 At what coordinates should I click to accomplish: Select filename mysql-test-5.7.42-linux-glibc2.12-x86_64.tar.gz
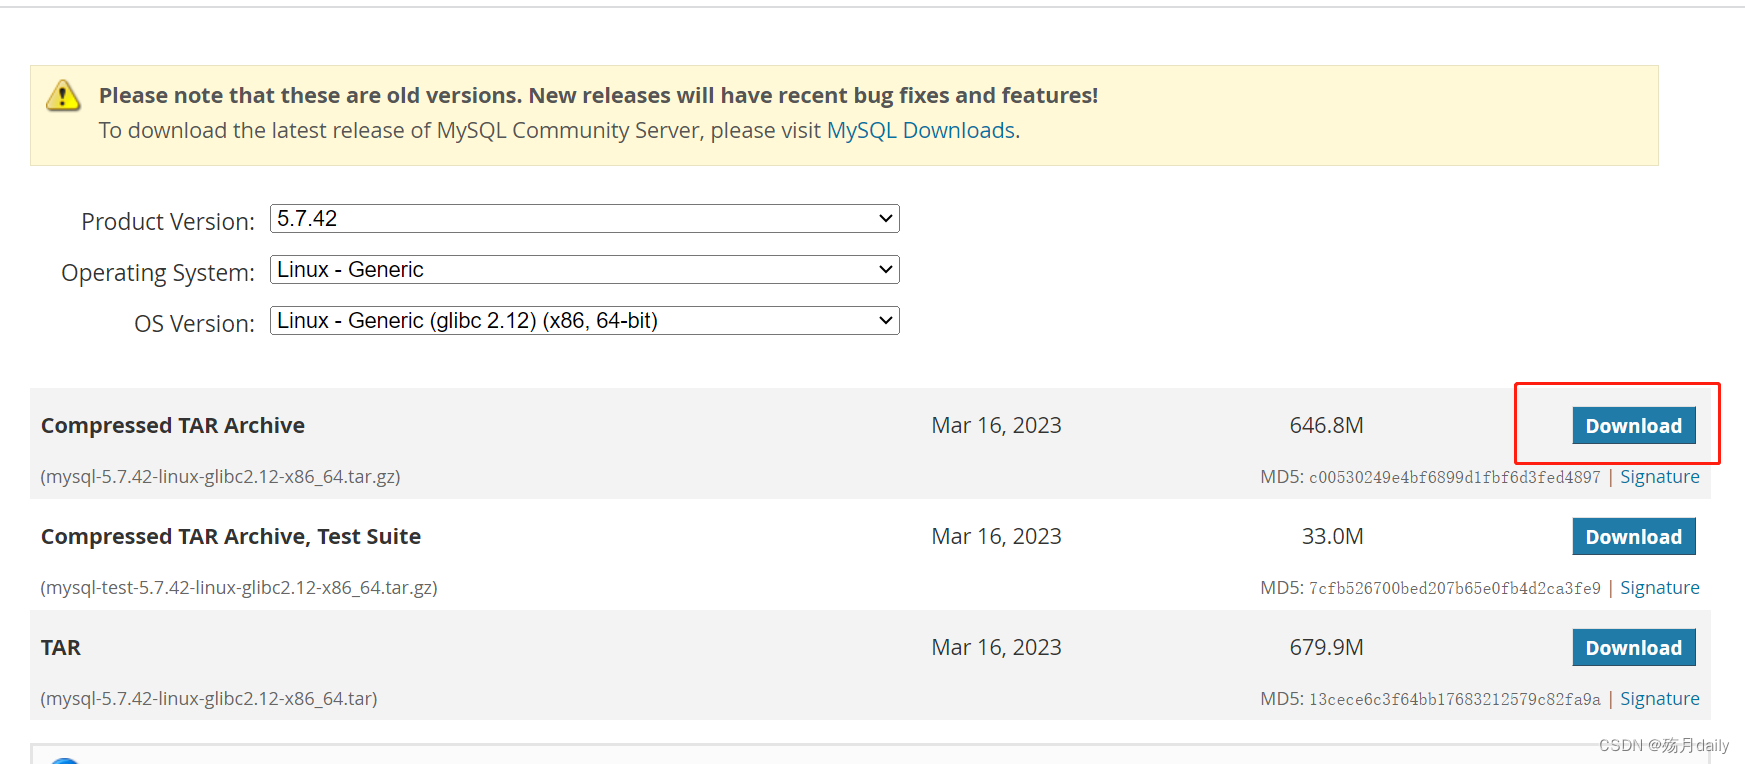pos(239,588)
